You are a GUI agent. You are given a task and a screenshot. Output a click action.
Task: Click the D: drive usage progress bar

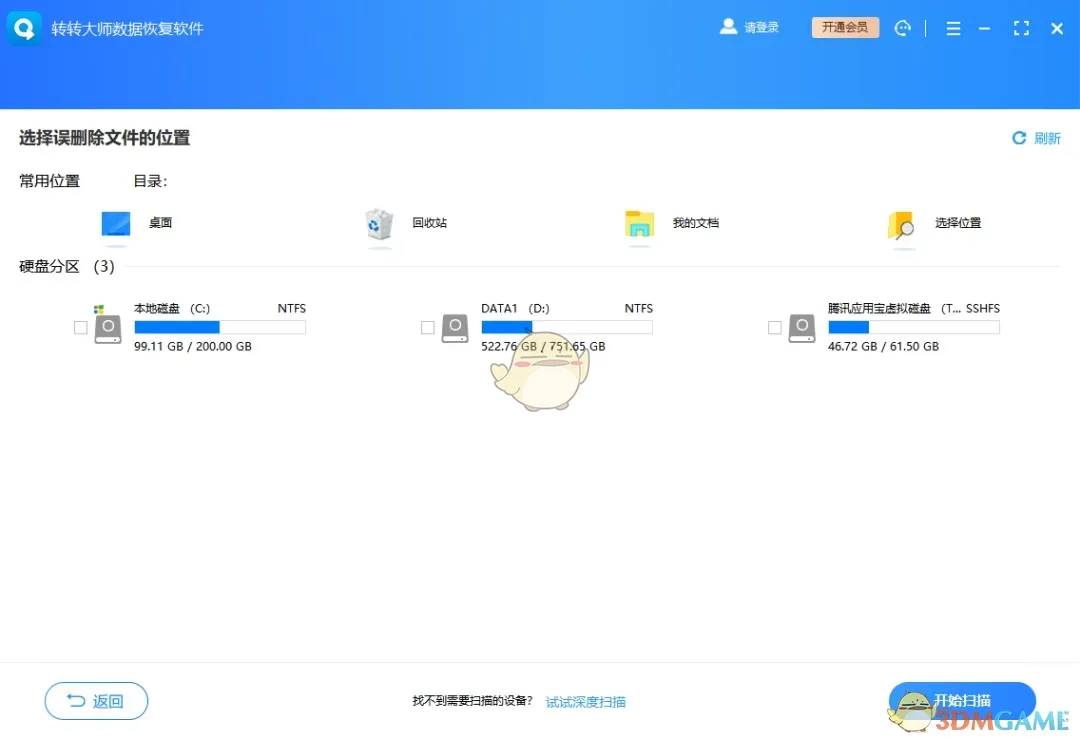point(567,327)
